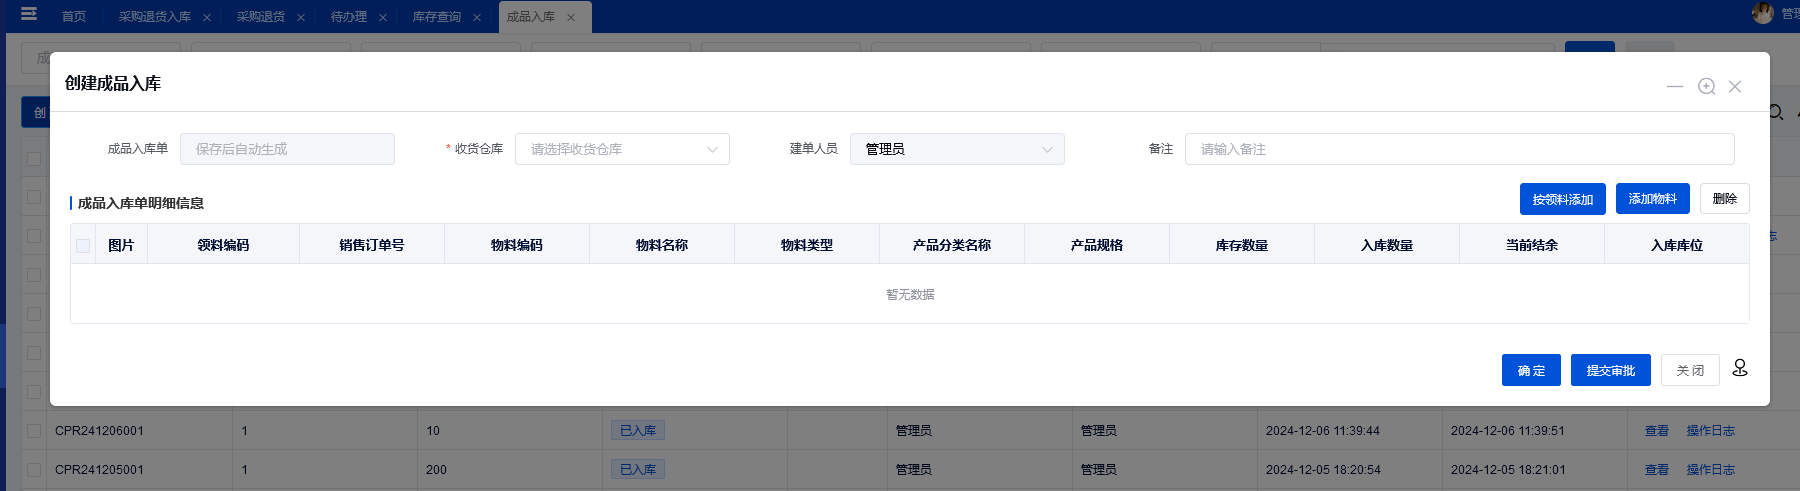The image size is (1800, 491).
Task: Close the 创建成品入库 dialog with X
Action: [1735, 87]
